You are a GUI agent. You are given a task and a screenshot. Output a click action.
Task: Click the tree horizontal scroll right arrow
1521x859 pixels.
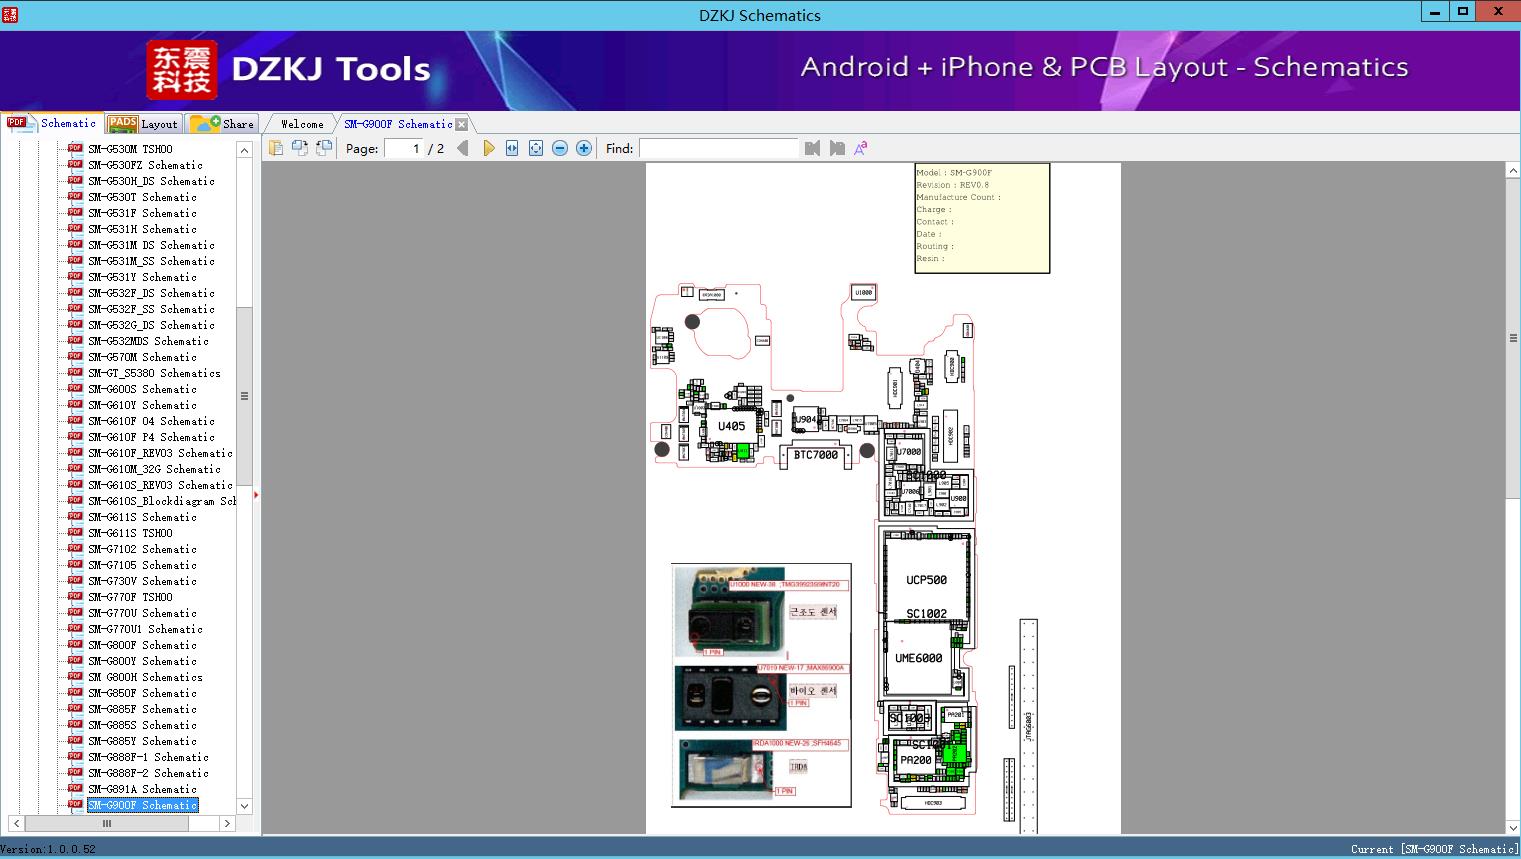coord(227,824)
